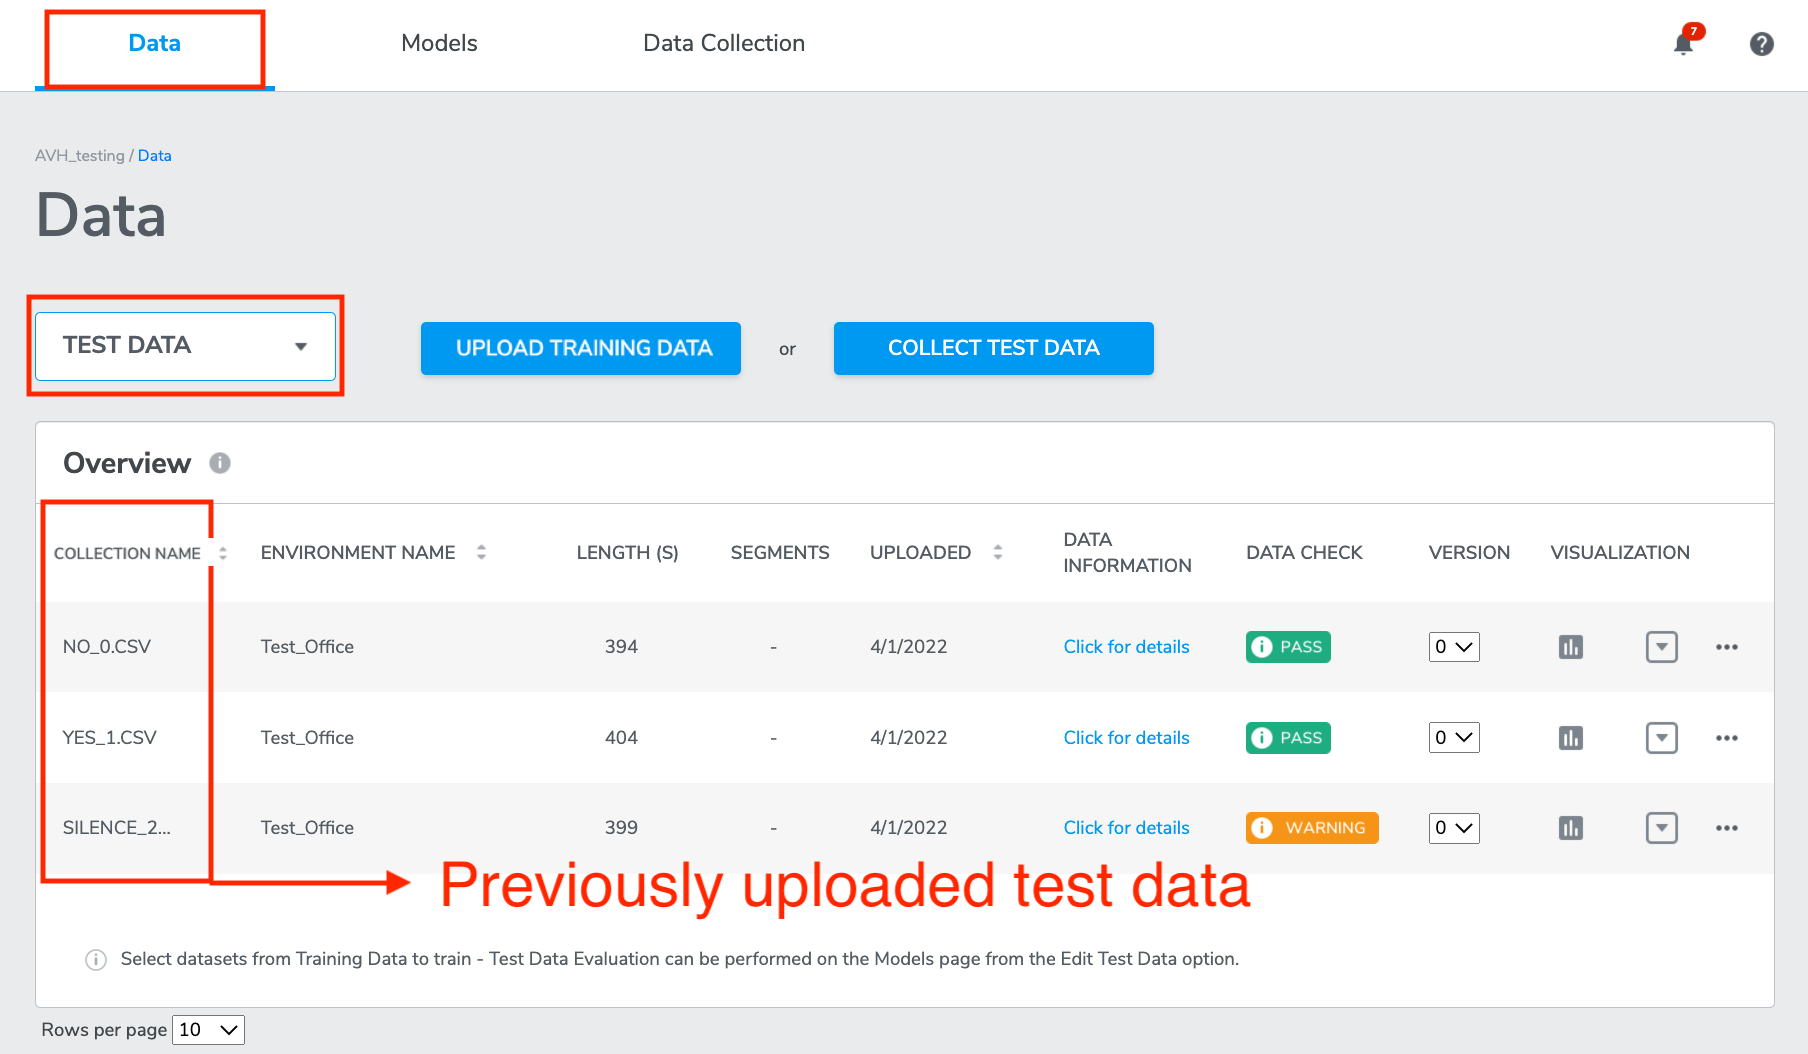Switch to the Data Collection tab
Viewport: 1808px width, 1054px height.
(724, 43)
